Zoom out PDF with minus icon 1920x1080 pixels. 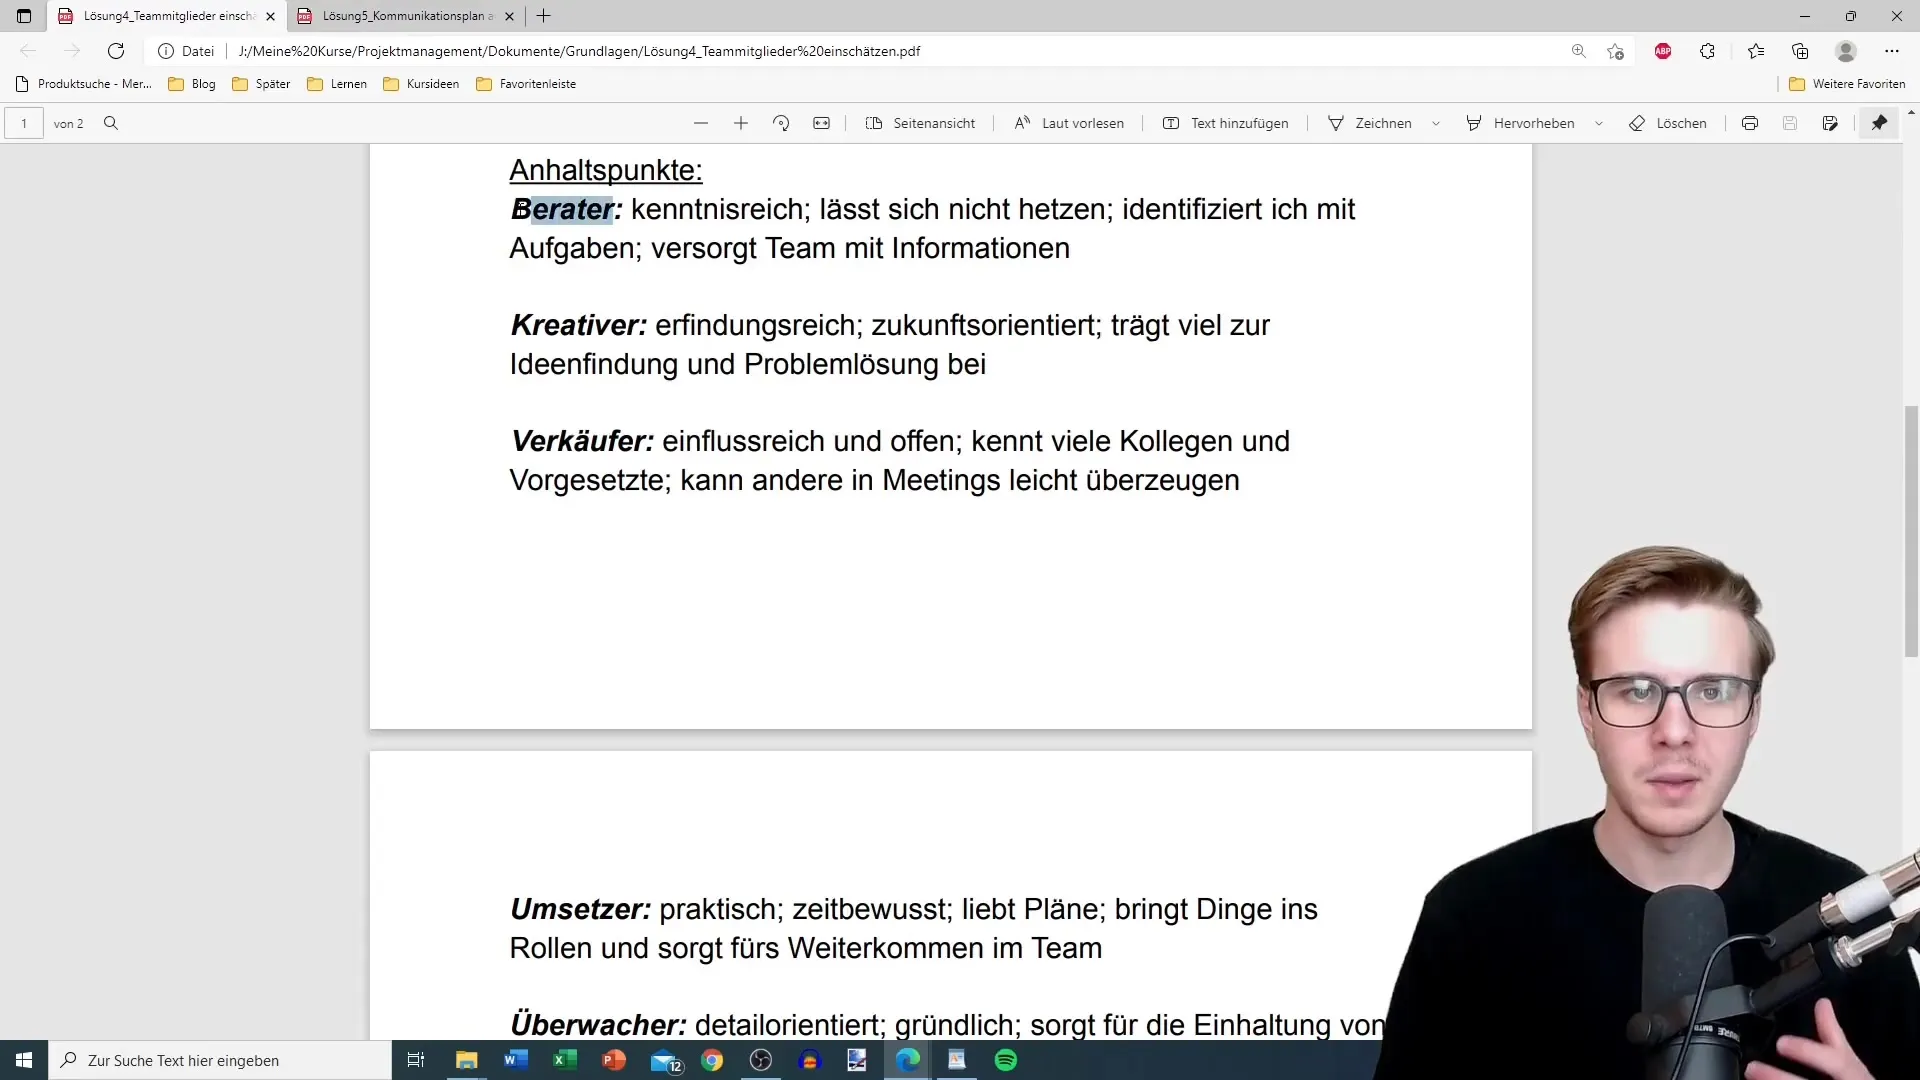(x=701, y=124)
